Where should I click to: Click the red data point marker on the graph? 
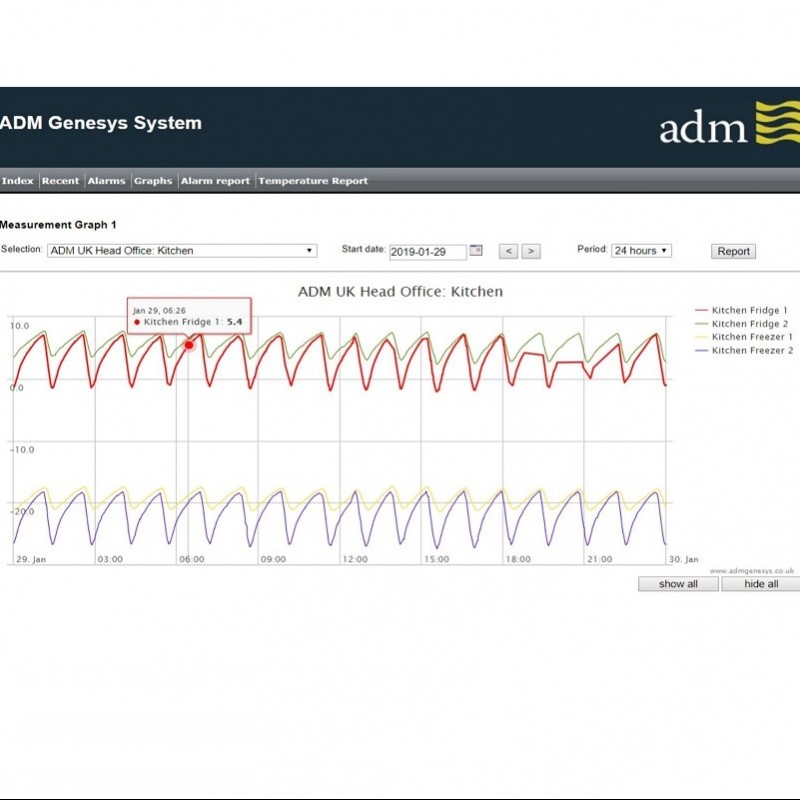pos(189,345)
